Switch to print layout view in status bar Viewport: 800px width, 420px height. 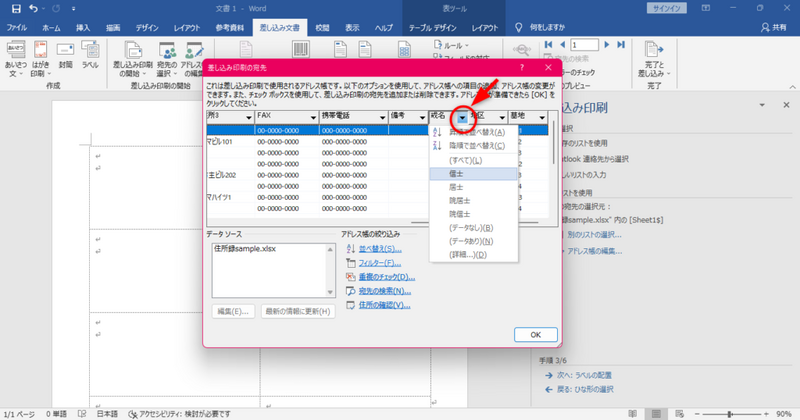(x=656, y=414)
